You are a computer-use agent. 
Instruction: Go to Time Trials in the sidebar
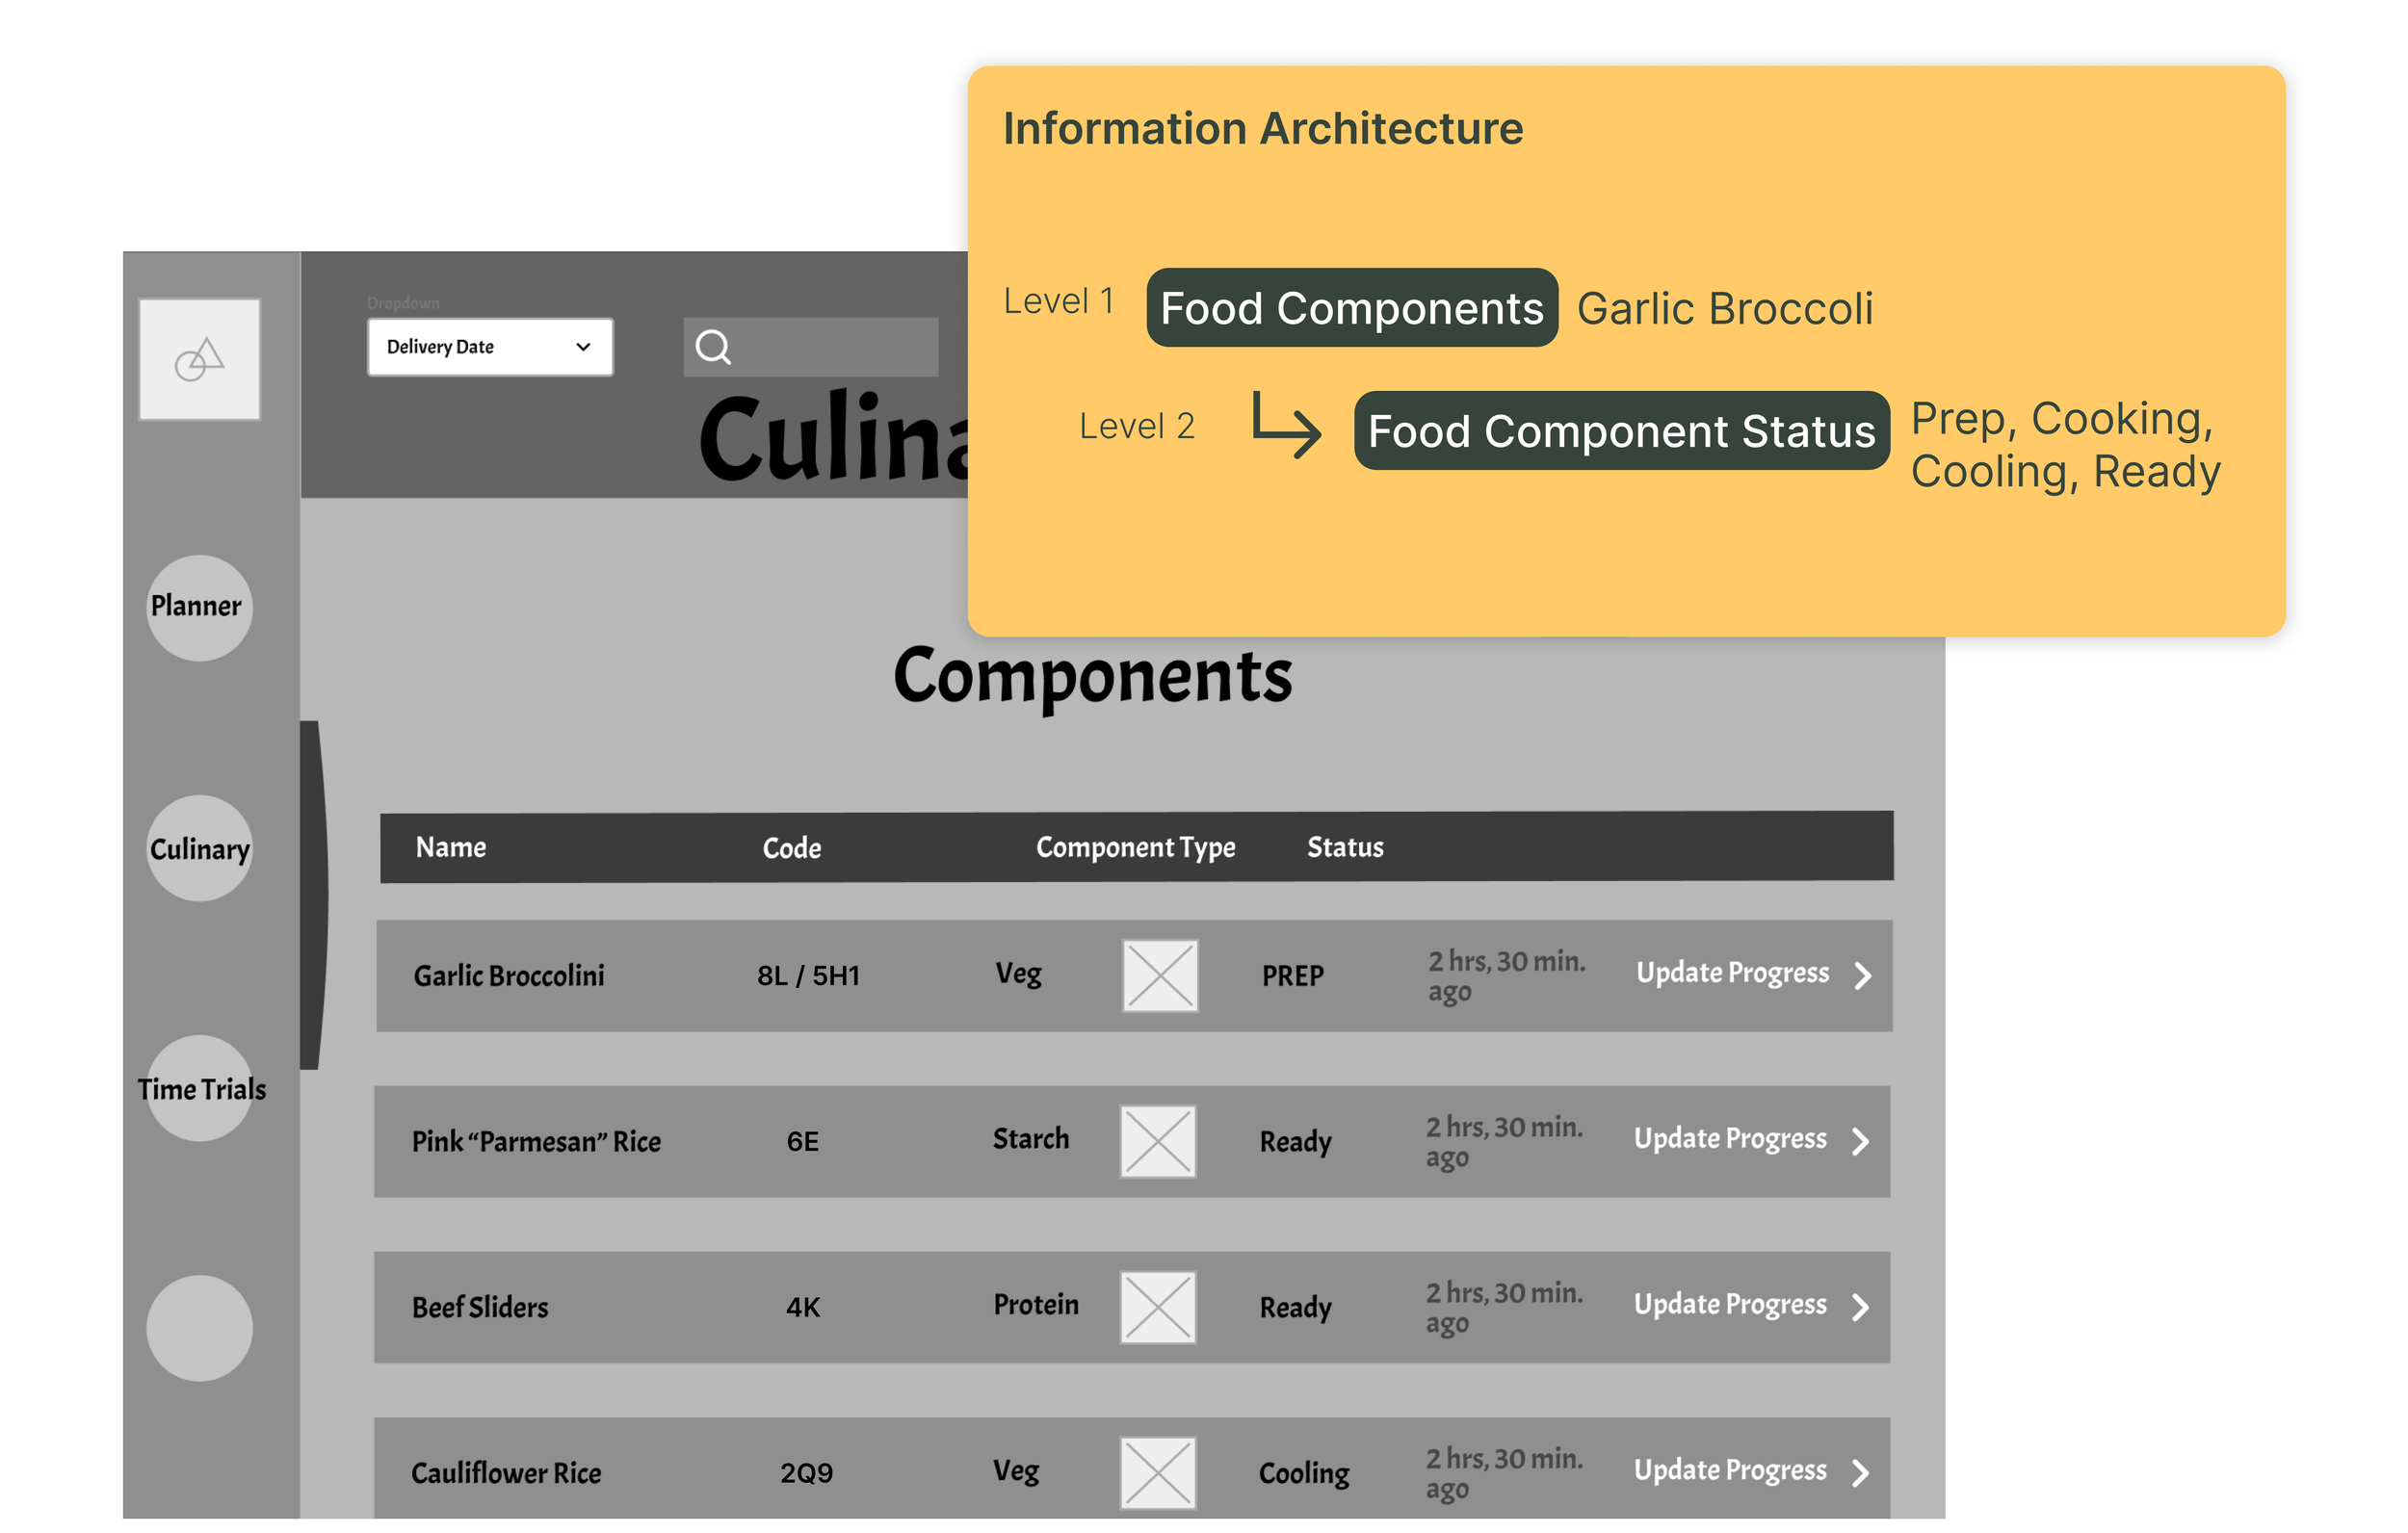(x=199, y=1088)
